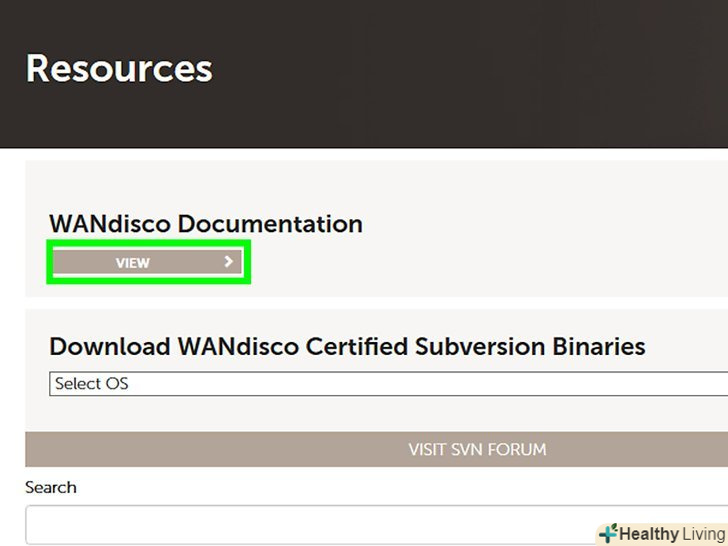Click the VISIT SVN FORUM button
Image resolution: width=728 pixels, height=546 pixels.
[x=377, y=449]
